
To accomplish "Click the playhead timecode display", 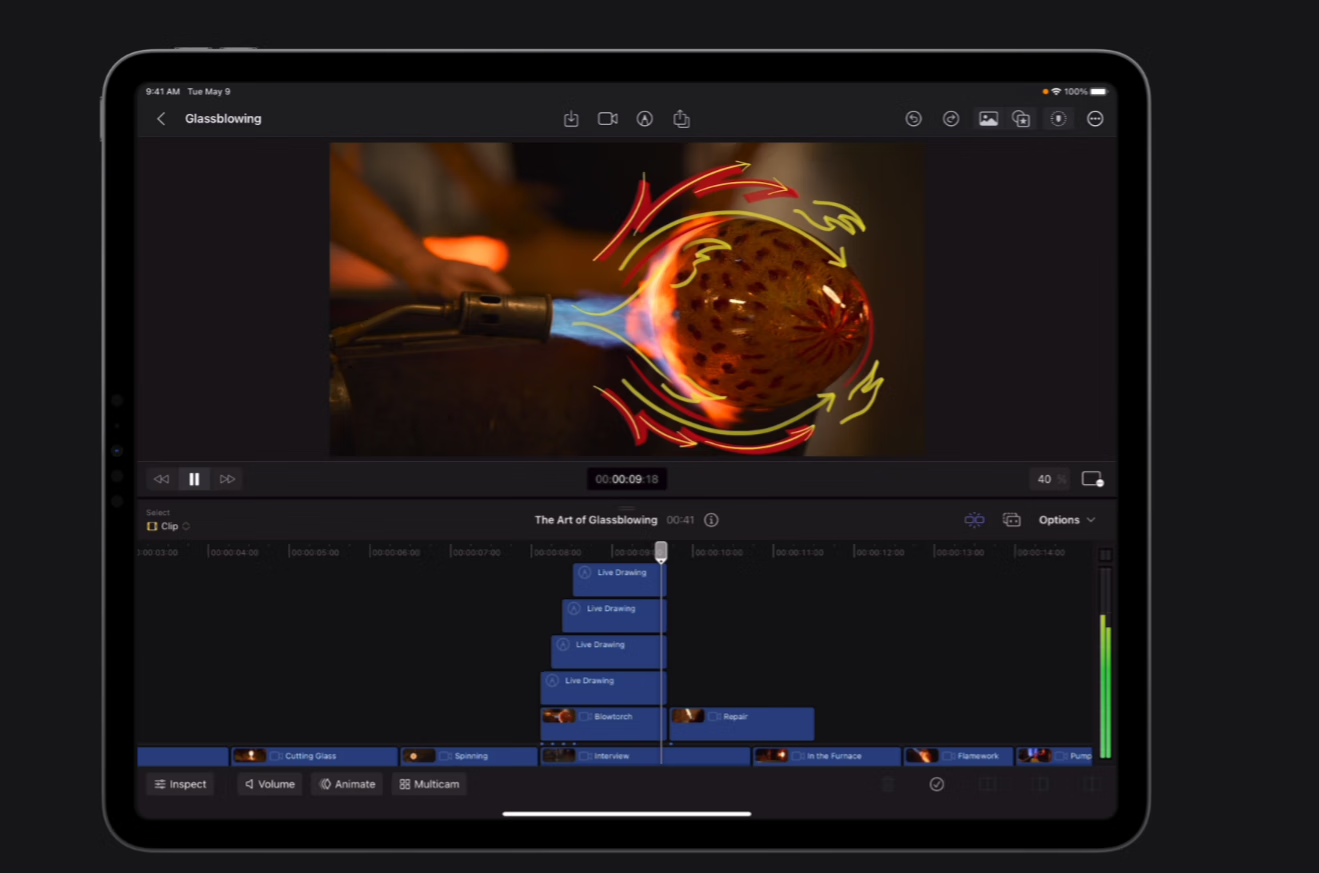I will [x=627, y=479].
